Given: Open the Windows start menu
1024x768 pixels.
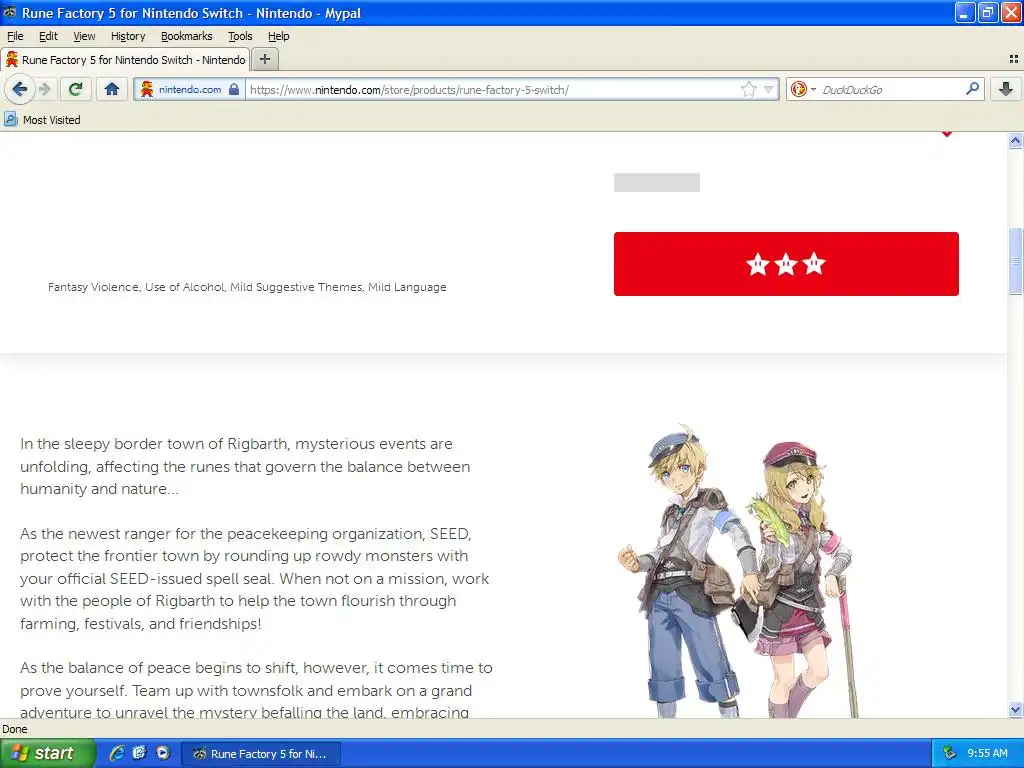Looking at the screenshot, I should point(47,753).
